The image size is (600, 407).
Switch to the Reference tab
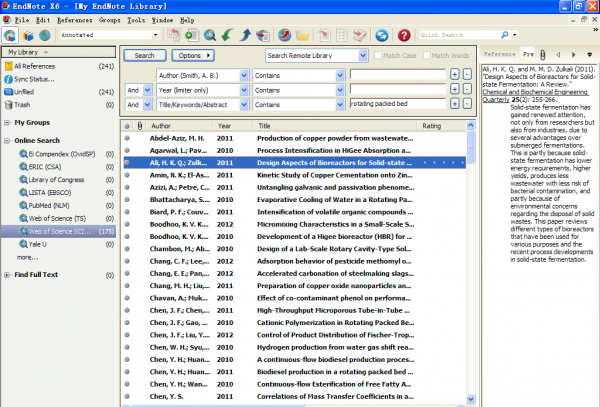499,54
